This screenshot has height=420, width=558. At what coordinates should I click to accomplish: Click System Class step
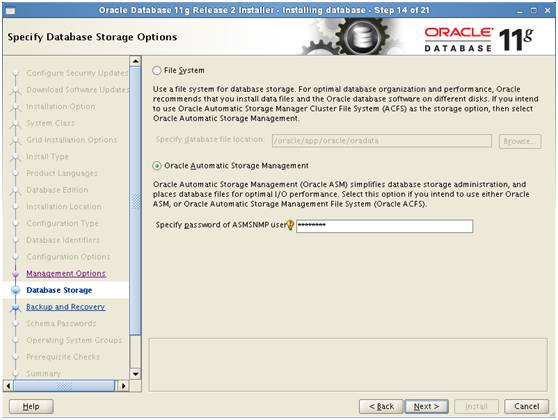51,123
